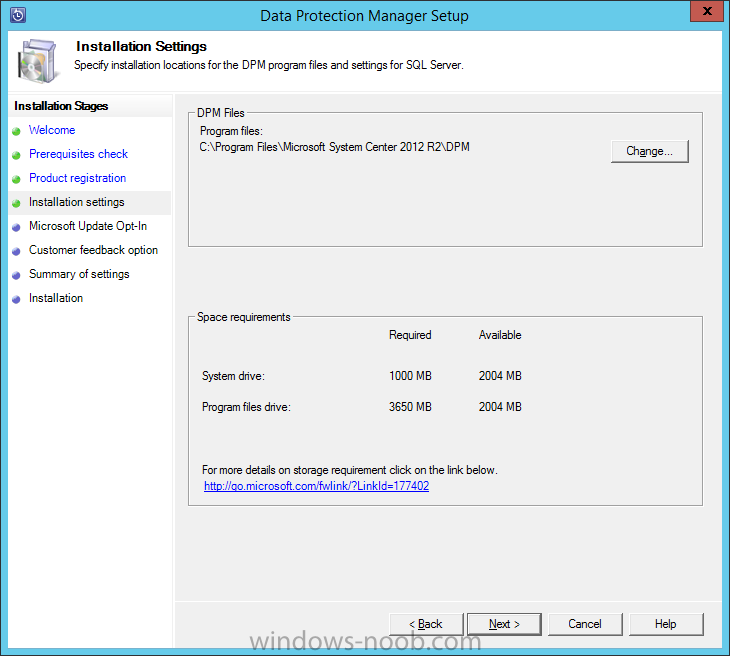This screenshot has width=730, height=656.
Task: Open the Product registration stage
Action: (x=77, y=178)
